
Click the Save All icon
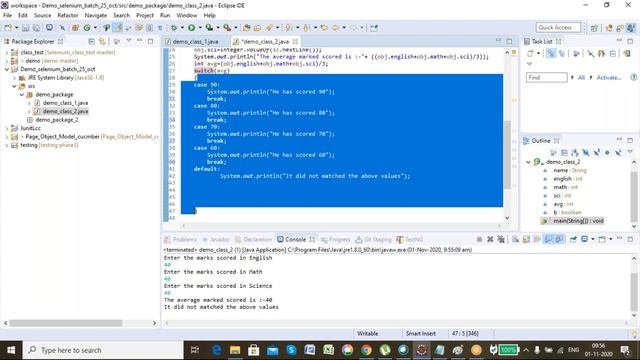(x=36, y=28)
